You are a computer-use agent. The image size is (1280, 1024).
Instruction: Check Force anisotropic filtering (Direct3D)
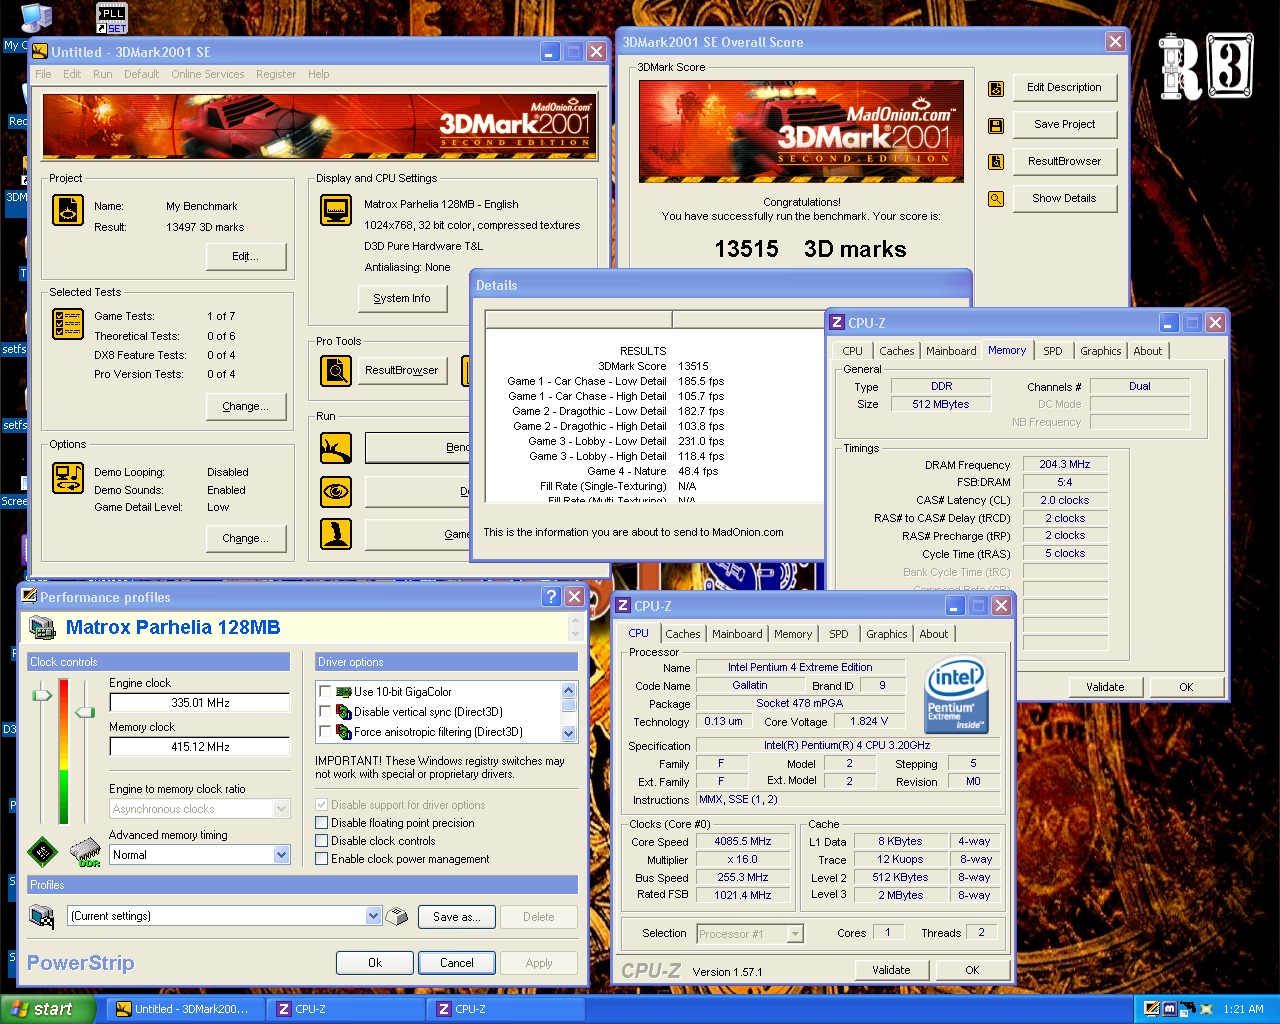pyautogui.click(x=325, y=731)
